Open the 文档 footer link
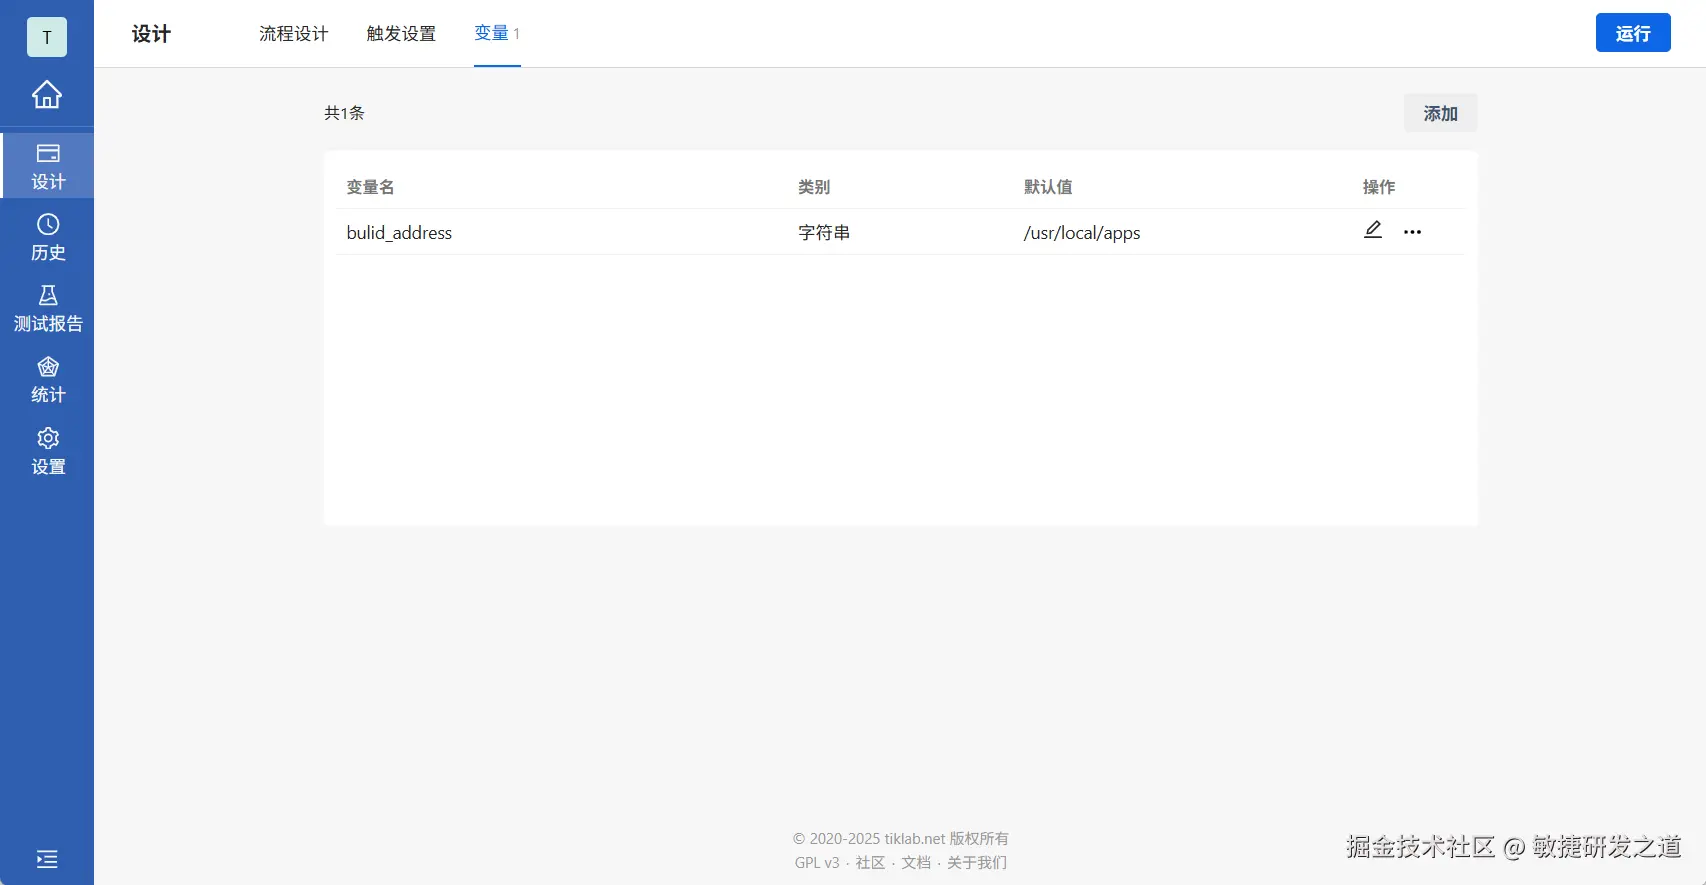Viewport: 1706px width, 885px height. [916, 863]
